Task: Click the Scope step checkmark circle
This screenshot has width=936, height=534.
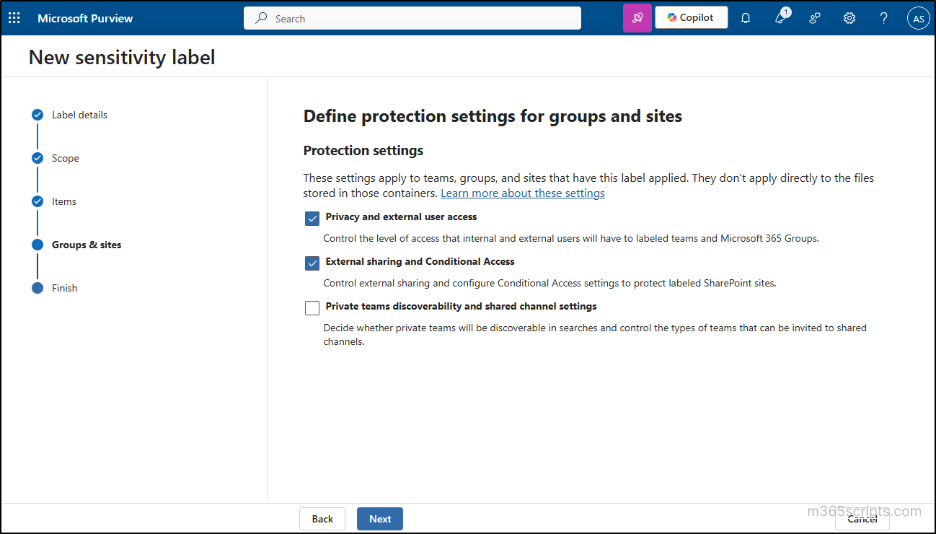Action: coord(38,158)
